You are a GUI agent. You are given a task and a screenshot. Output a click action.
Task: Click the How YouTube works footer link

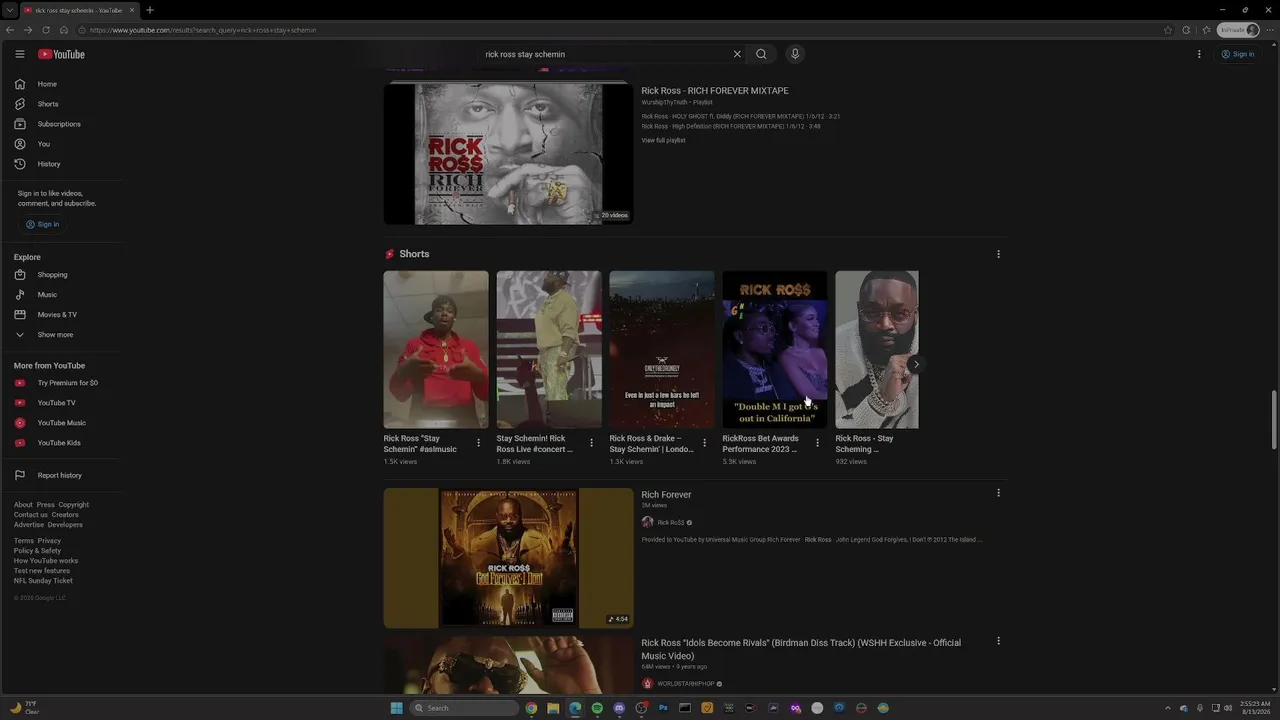(46, 561)
